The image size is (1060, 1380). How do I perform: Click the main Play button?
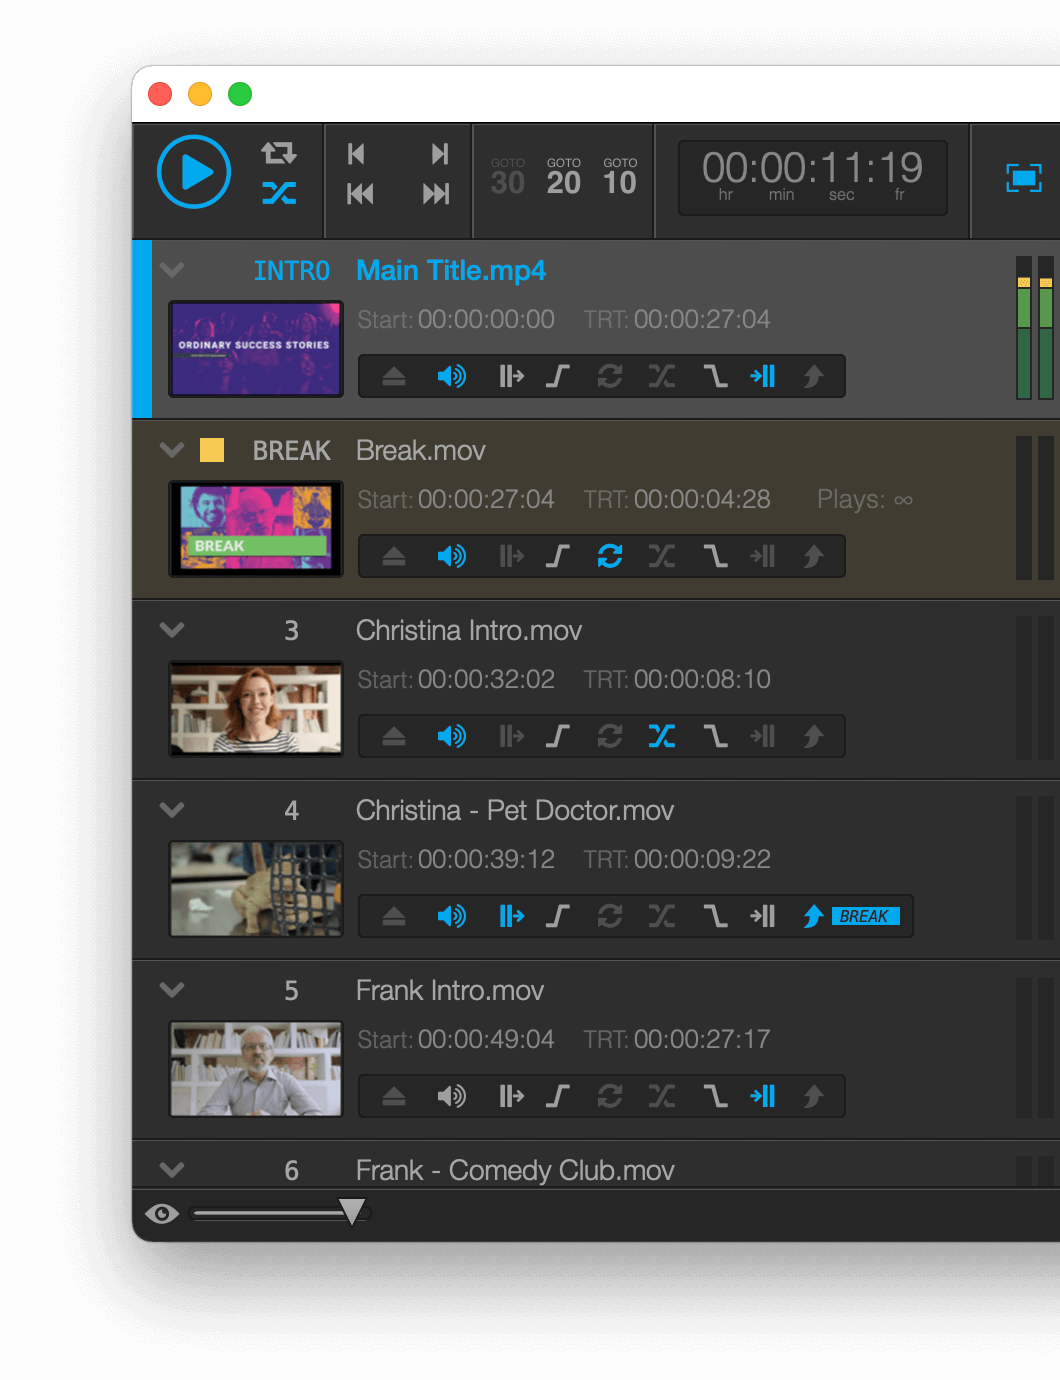[194, 172]
